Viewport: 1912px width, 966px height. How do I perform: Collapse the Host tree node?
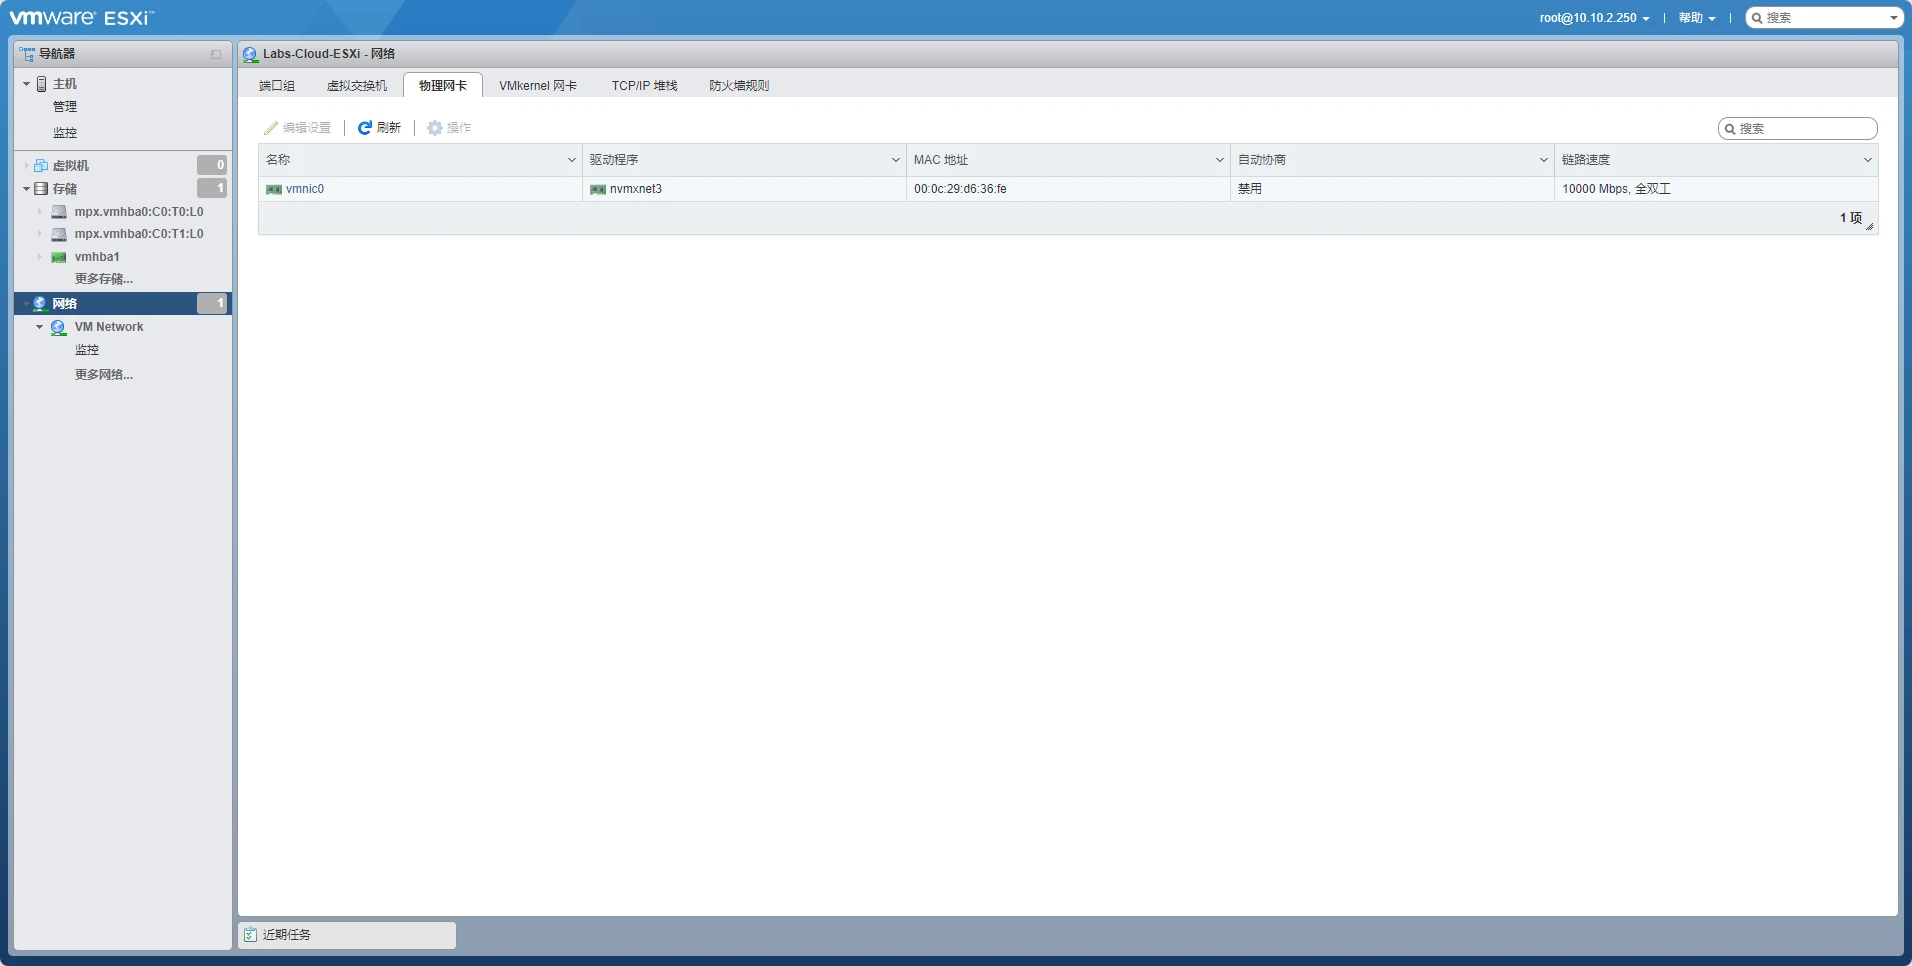26,84
